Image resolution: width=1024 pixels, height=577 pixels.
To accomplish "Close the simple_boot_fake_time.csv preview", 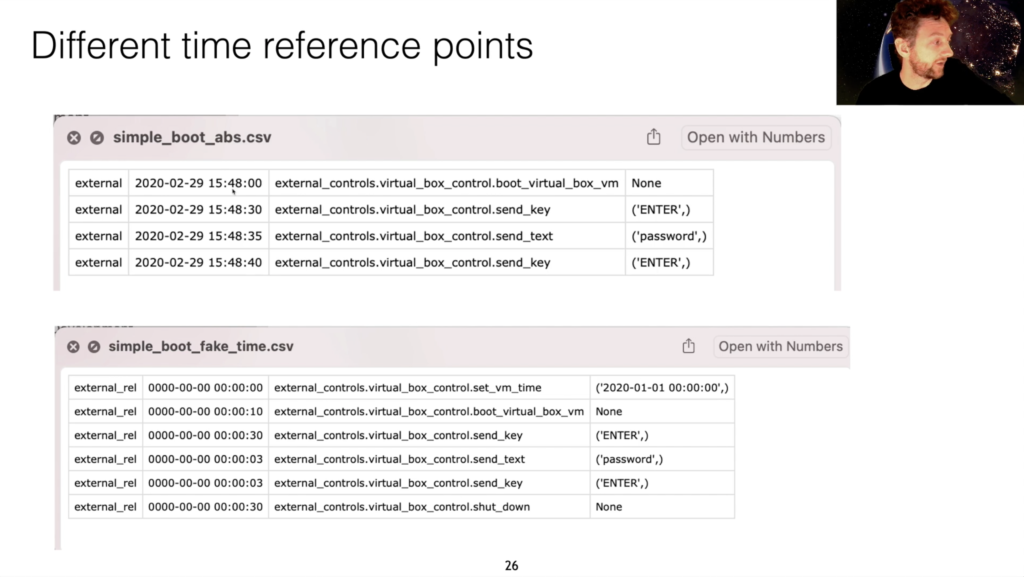I will click(x=73, y=347).
